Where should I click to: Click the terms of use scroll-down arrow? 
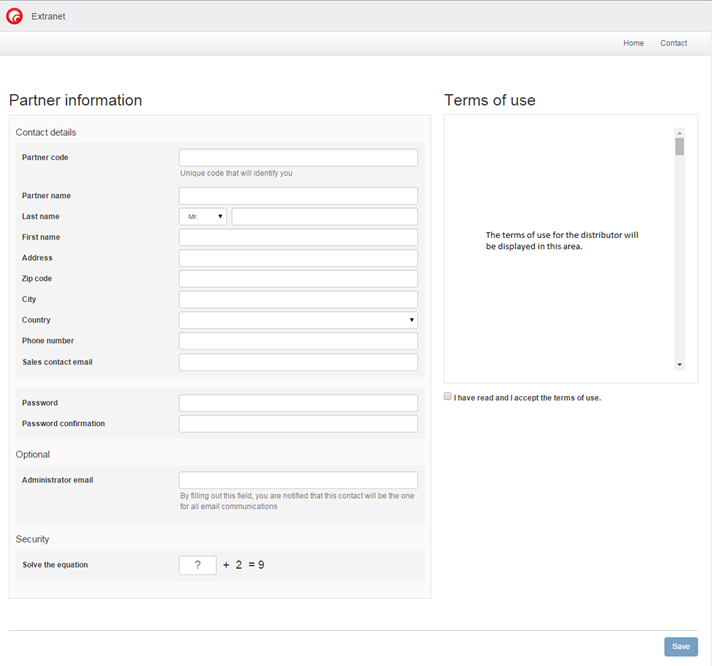click(x=679, y=365)
